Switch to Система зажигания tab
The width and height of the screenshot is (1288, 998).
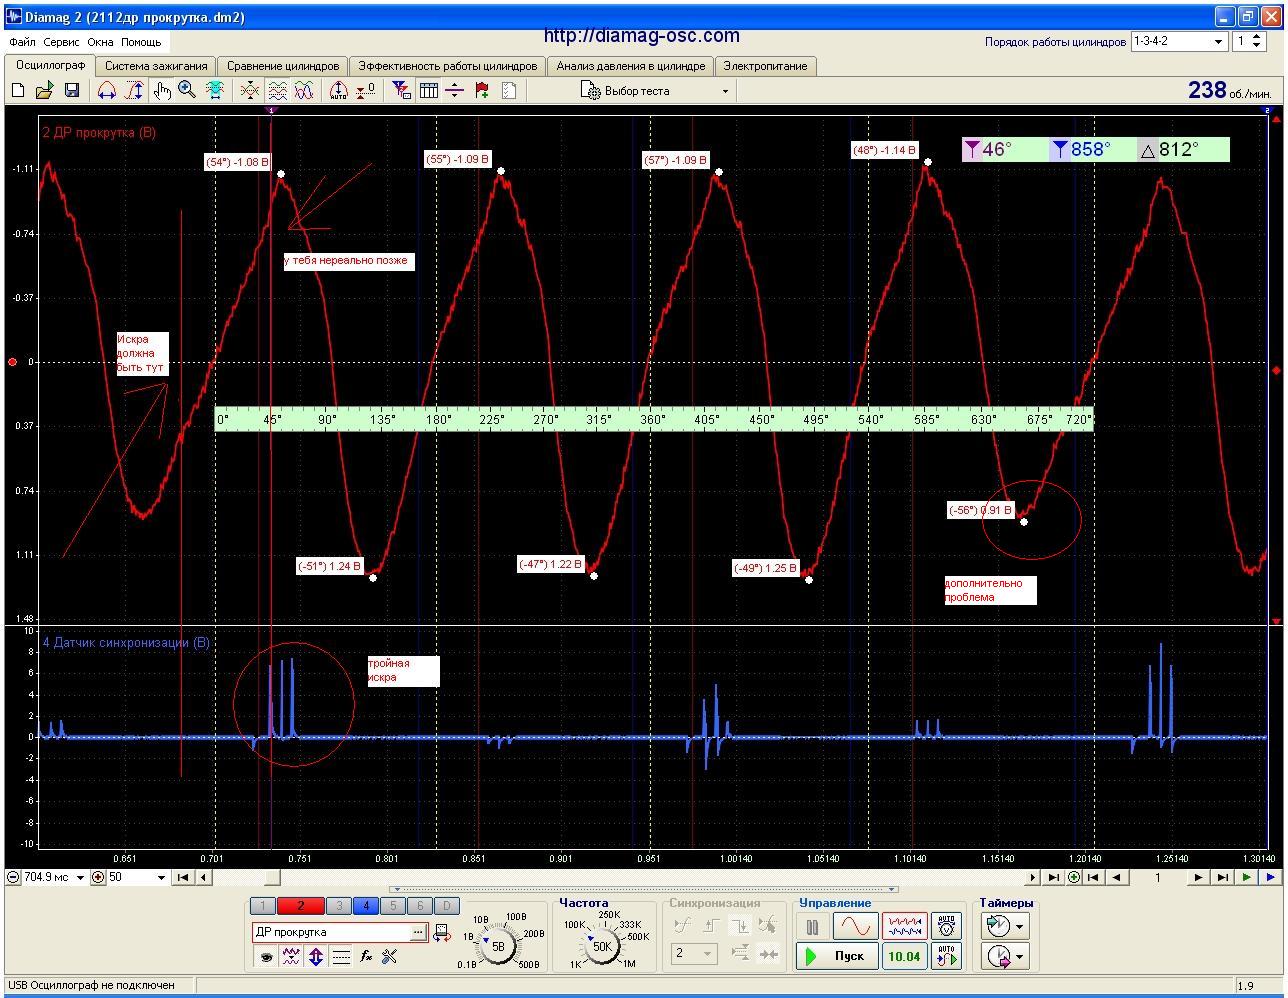156,66
